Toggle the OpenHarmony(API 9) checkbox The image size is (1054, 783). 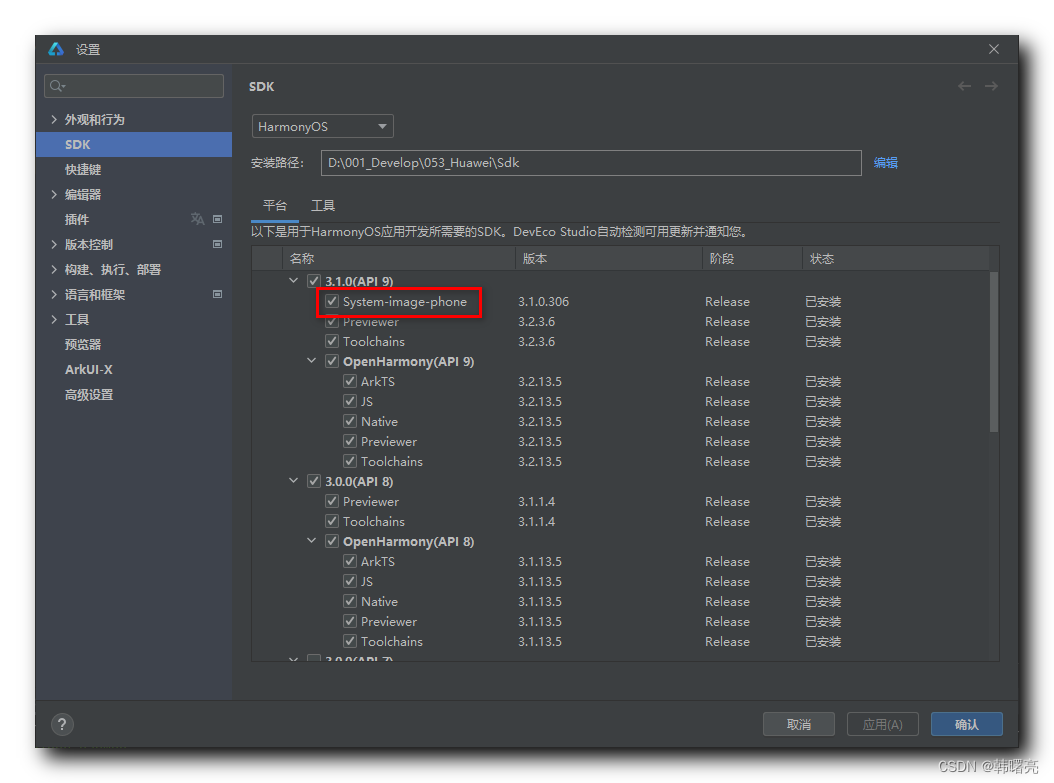[332, 361]
